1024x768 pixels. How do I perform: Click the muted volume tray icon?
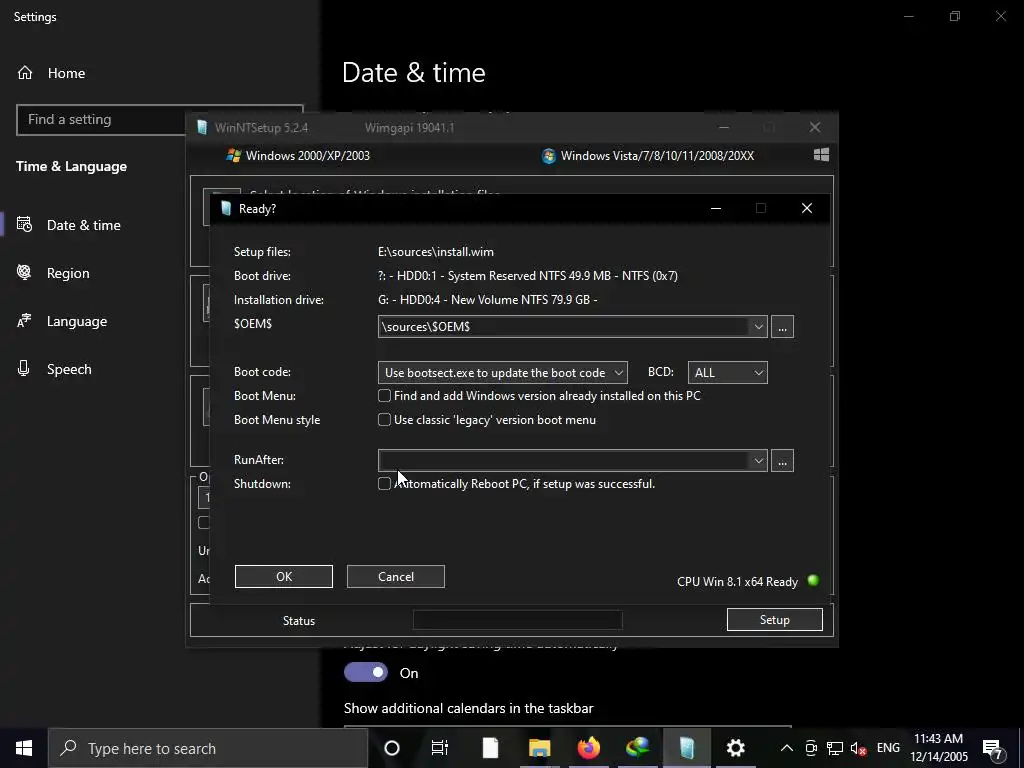click(858, 748)
